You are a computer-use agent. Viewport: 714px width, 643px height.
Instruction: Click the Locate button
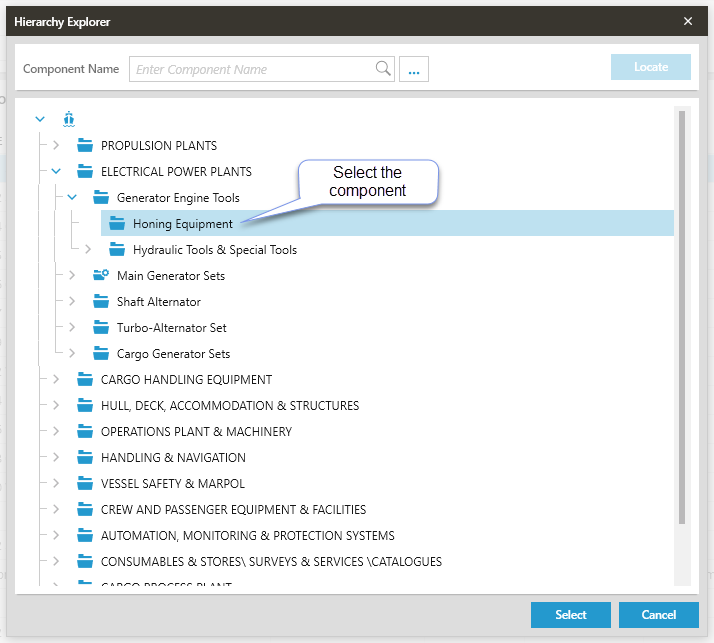click(x=651, y=67)
